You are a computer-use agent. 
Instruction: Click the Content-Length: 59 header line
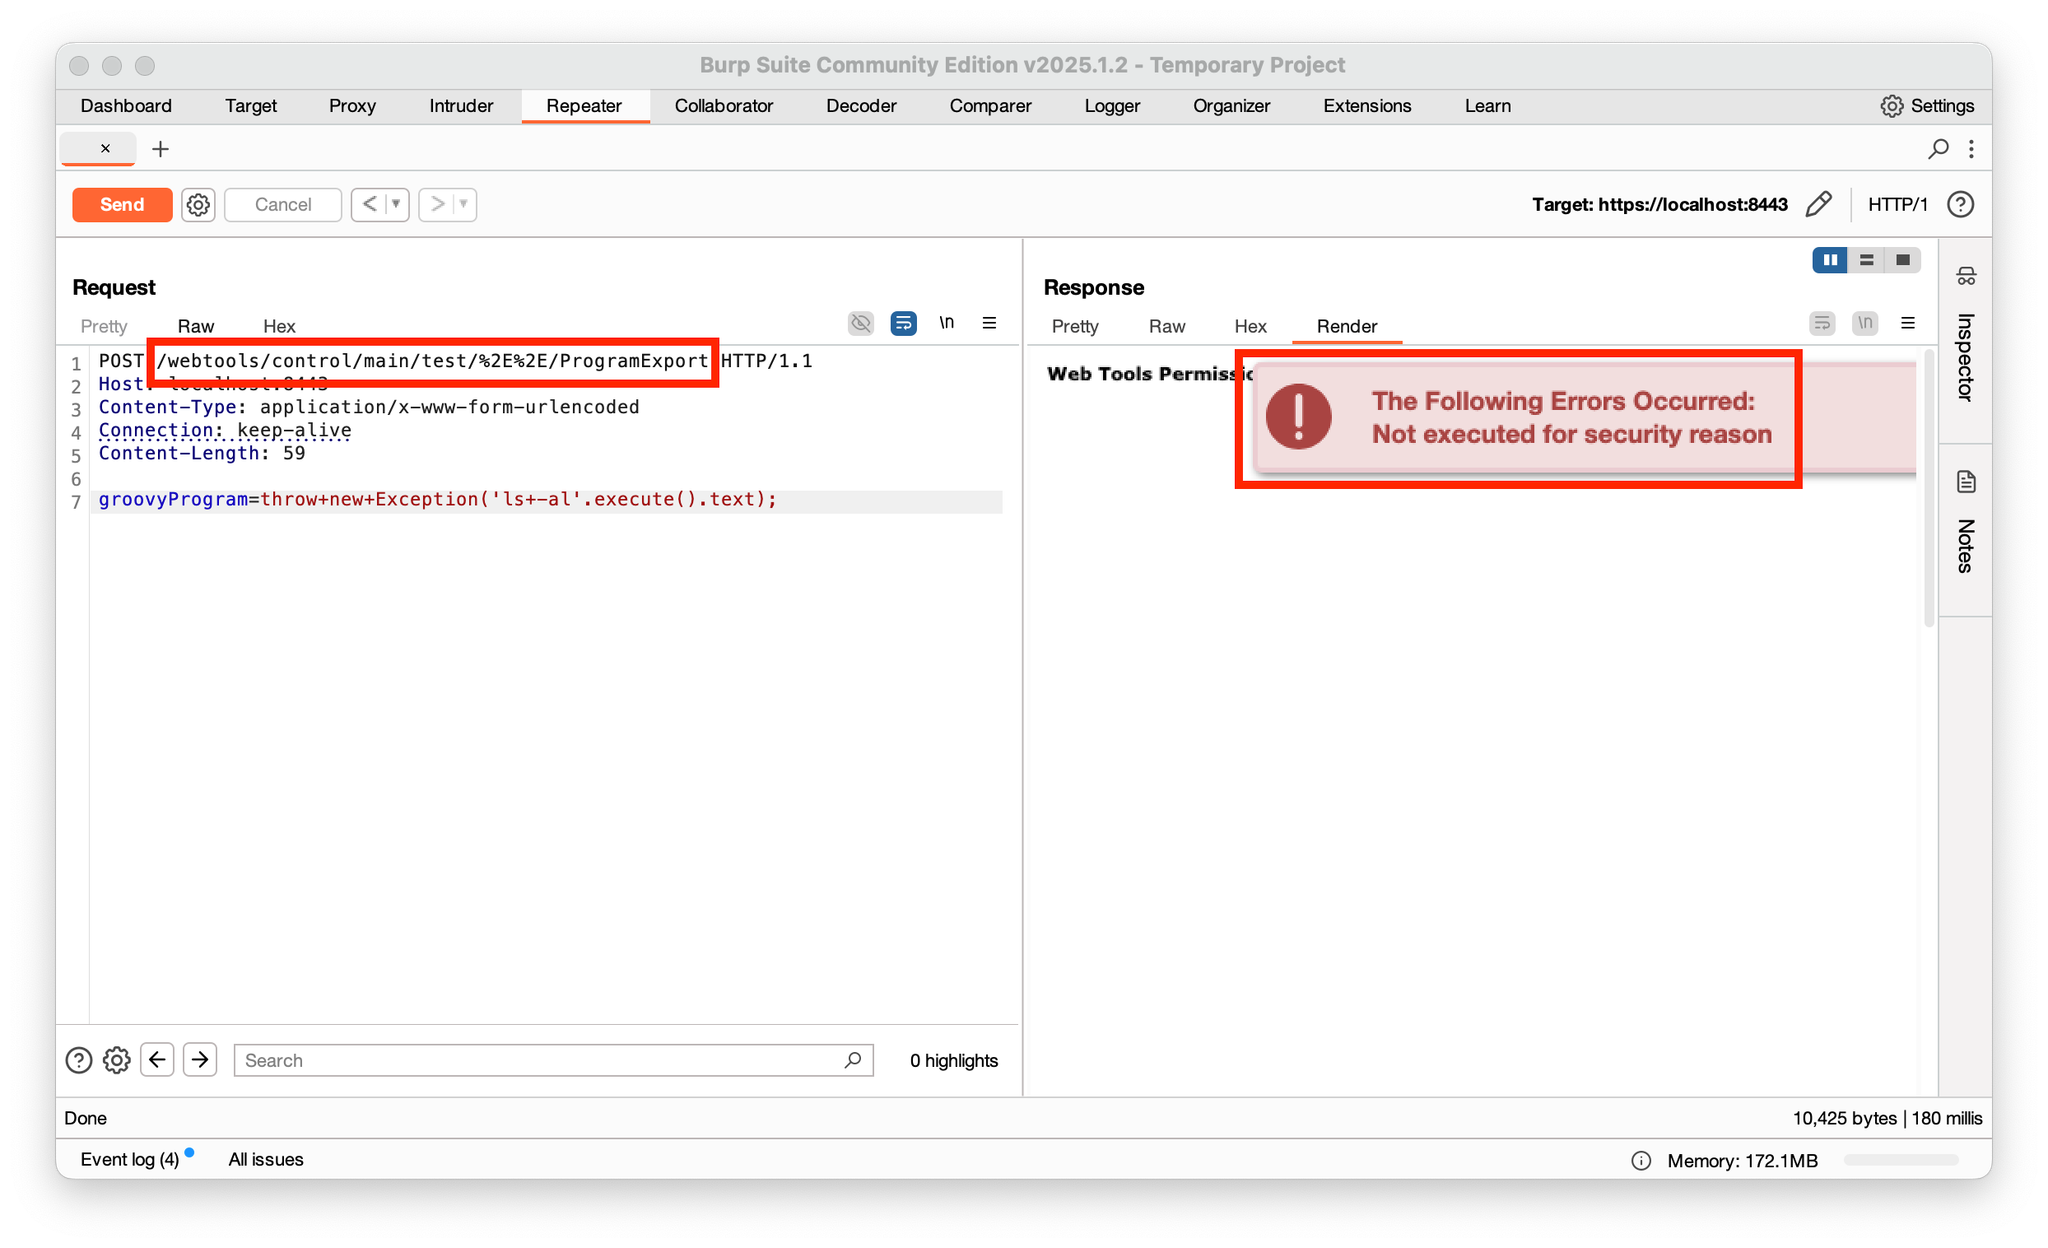202,453
